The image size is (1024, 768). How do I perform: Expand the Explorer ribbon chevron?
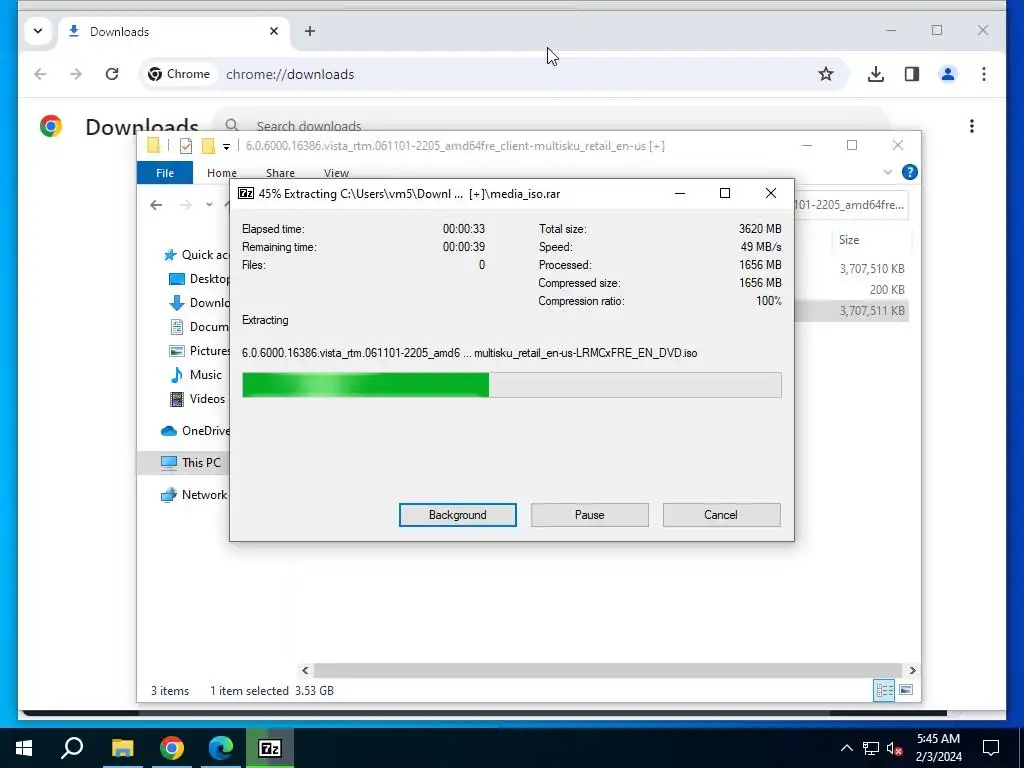point(888,172)
